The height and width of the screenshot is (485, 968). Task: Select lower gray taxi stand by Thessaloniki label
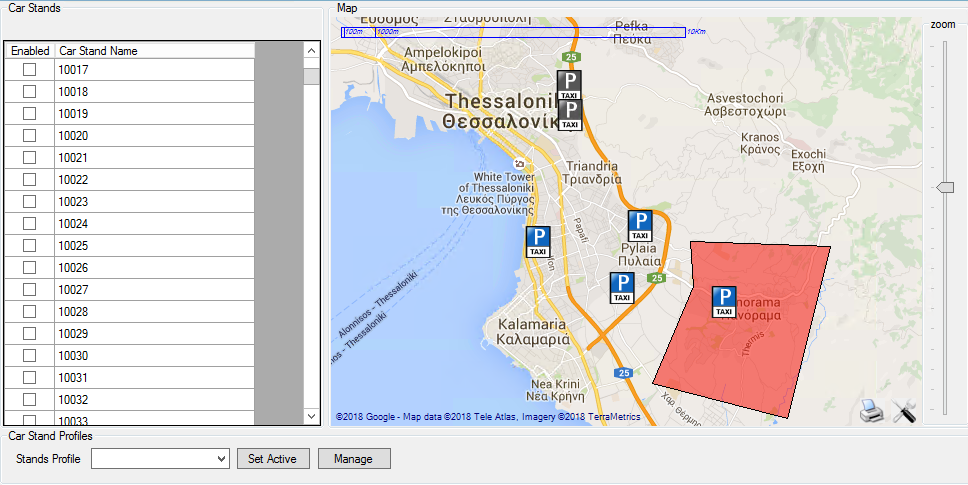(570, 116)
